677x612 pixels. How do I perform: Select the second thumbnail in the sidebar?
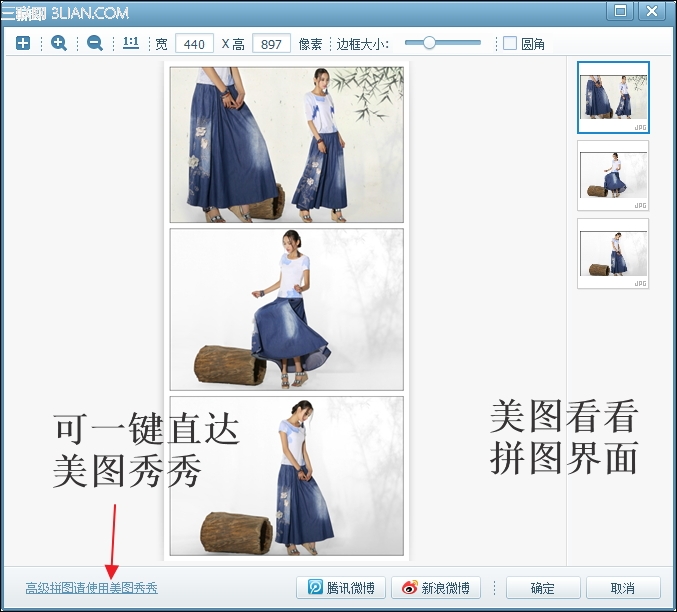pos(613,175)
